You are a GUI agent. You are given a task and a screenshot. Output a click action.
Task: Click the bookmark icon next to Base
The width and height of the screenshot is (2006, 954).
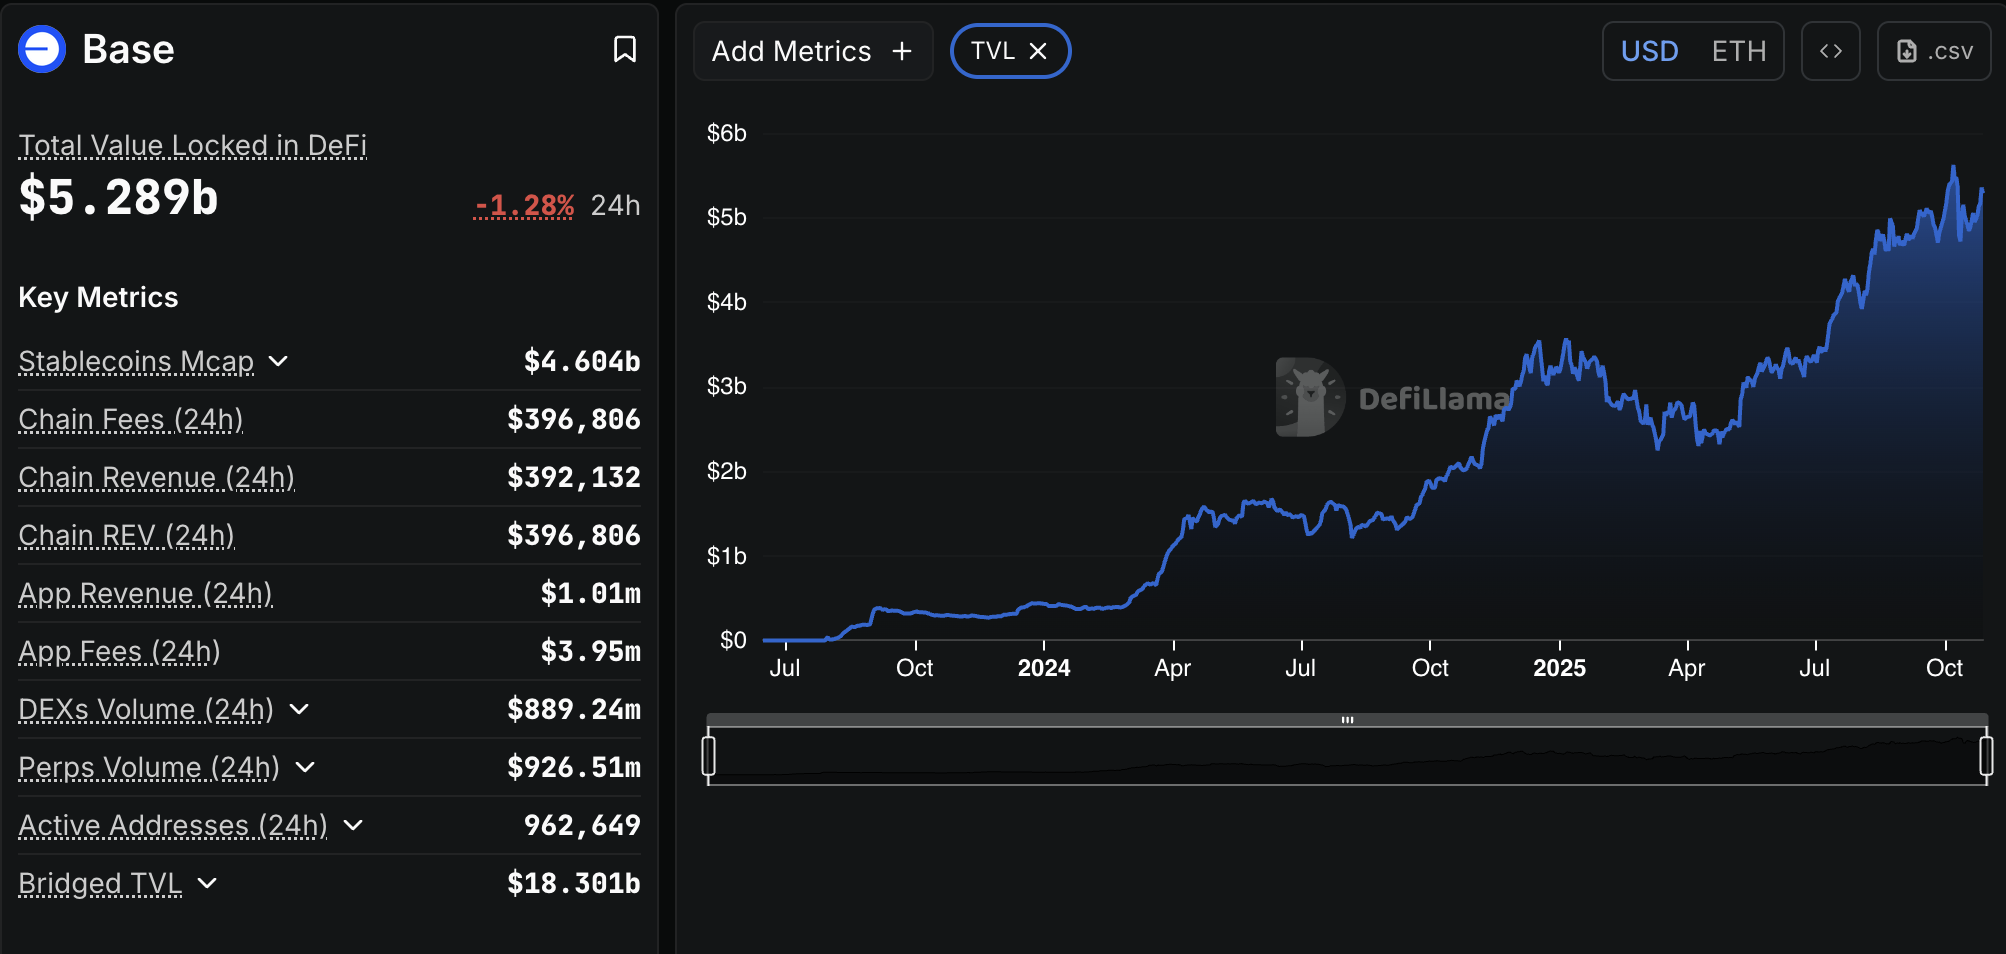click(x=625, y=49)
